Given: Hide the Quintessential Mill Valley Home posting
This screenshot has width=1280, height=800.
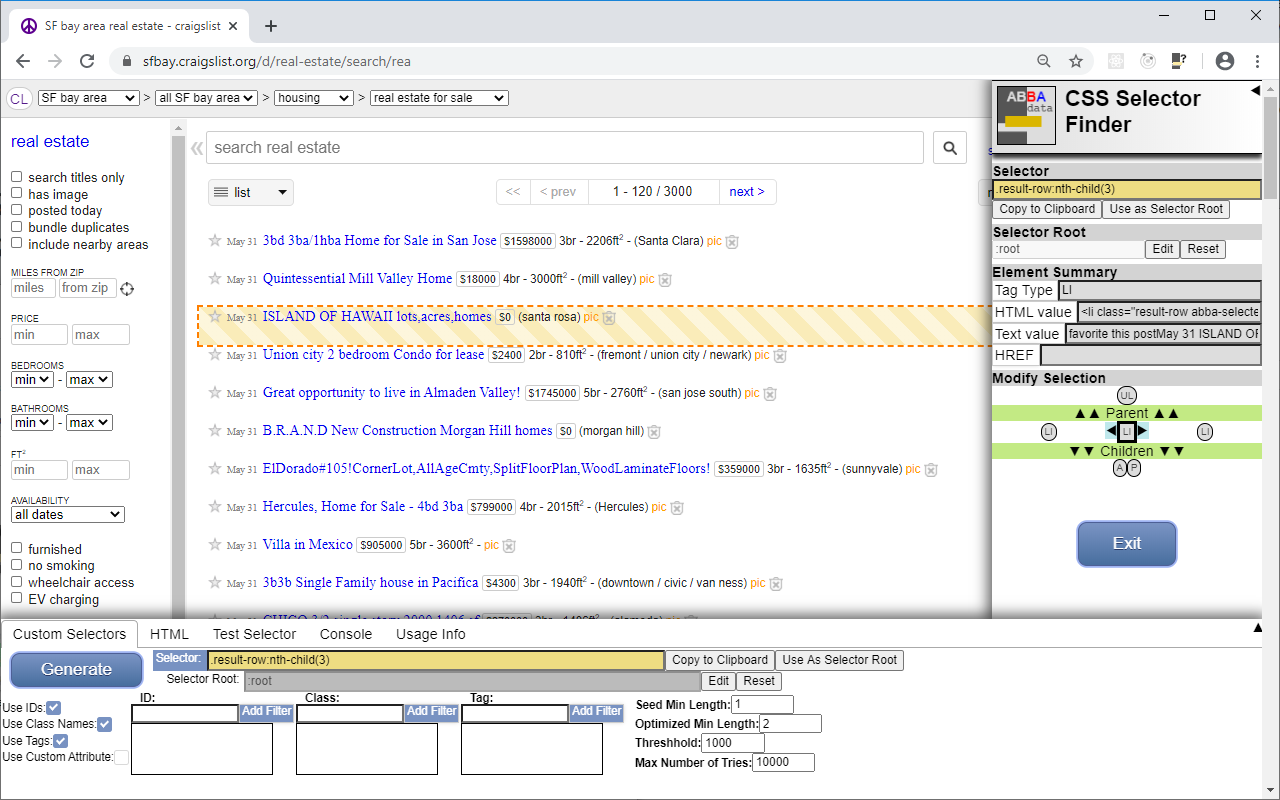Looking at the screenshot, I should tap(665, 280).
